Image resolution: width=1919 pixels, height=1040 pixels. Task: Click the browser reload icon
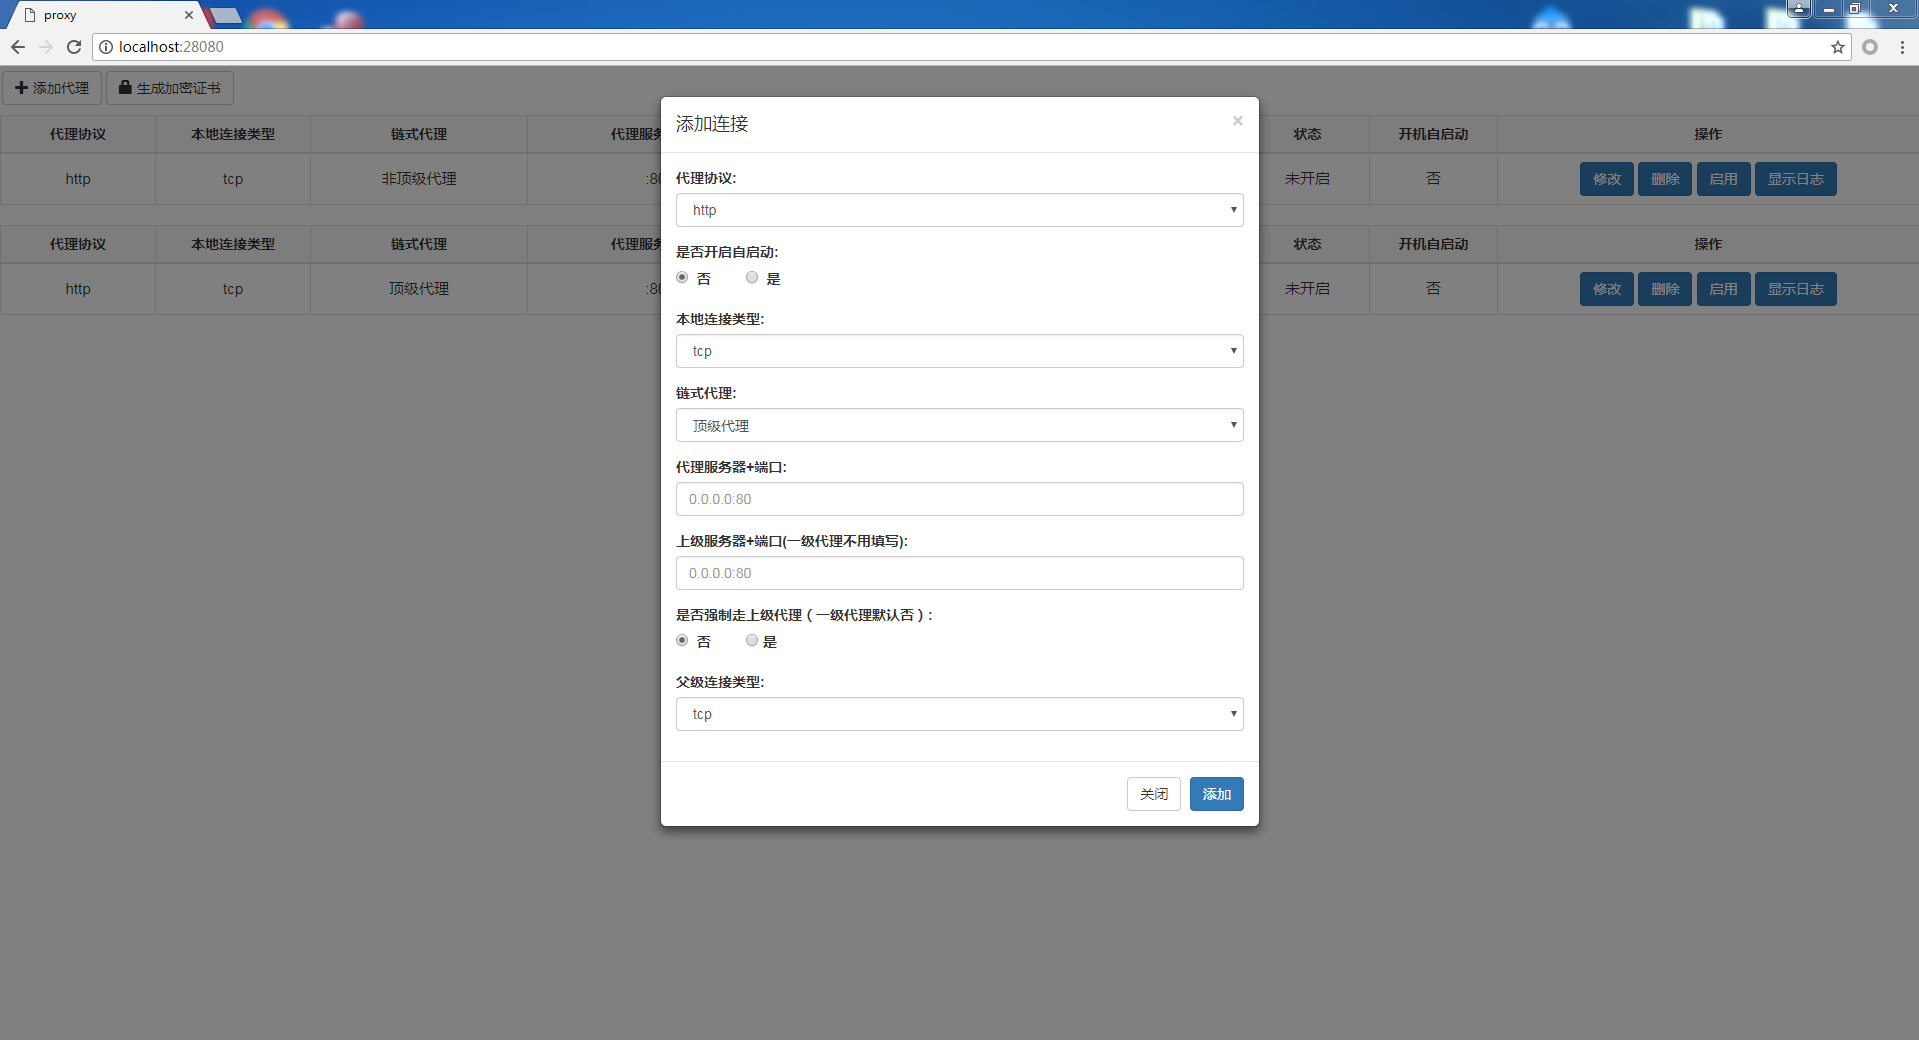[x=74, y=47]
